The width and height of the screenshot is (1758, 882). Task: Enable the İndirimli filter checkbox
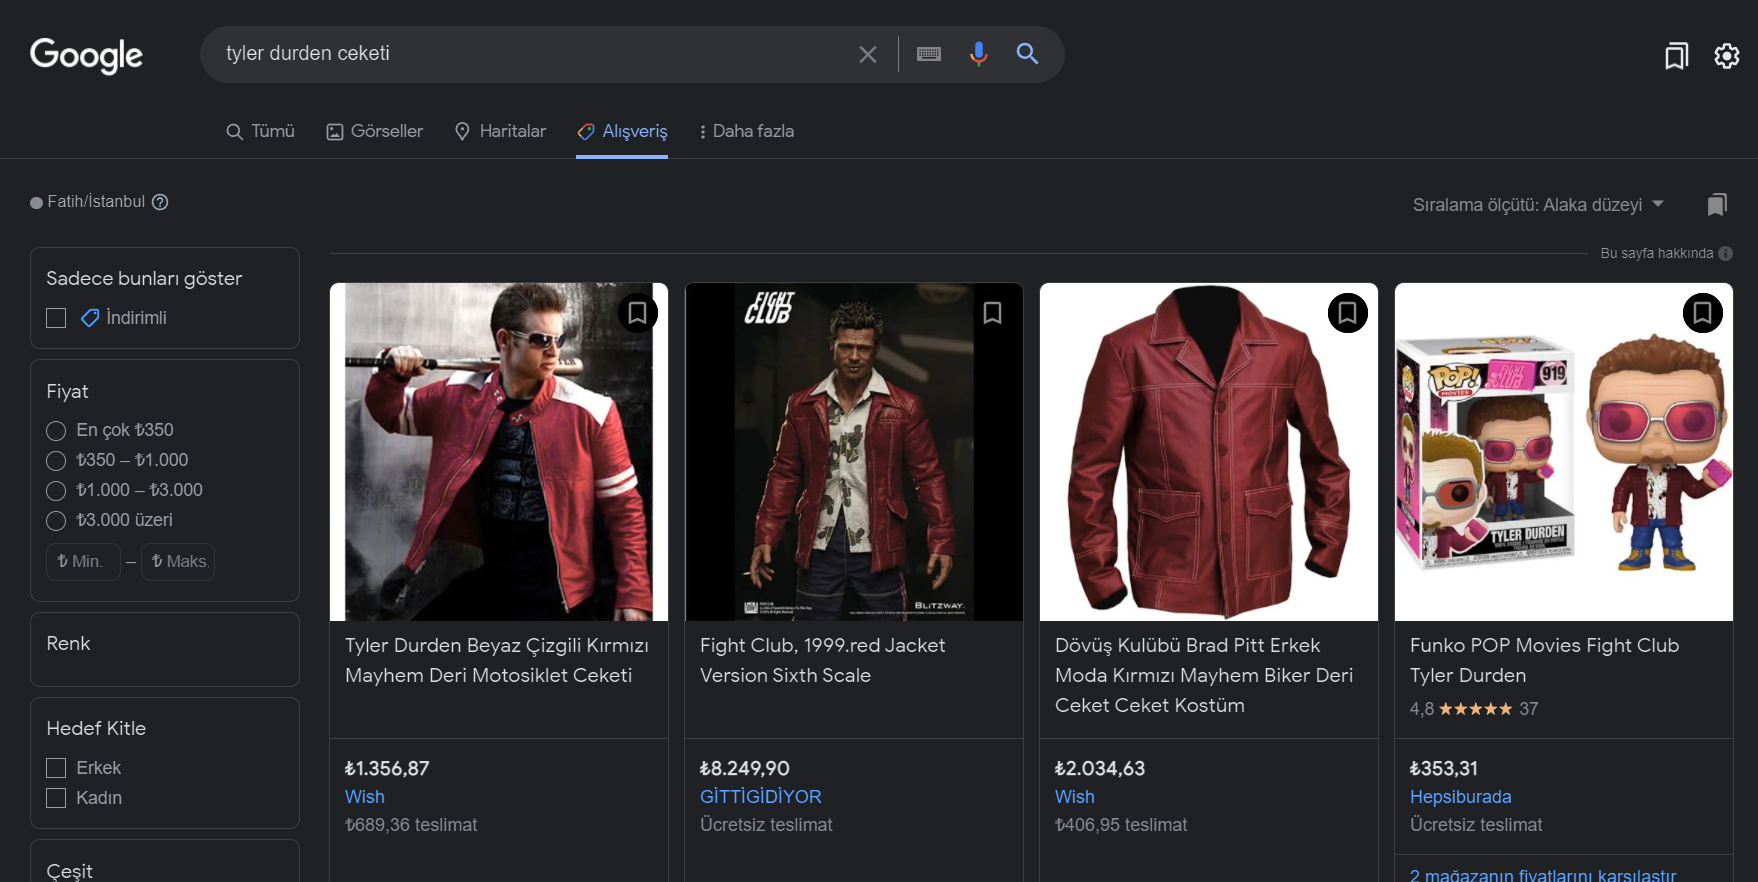pyautogui.click(x=57, y=318)
